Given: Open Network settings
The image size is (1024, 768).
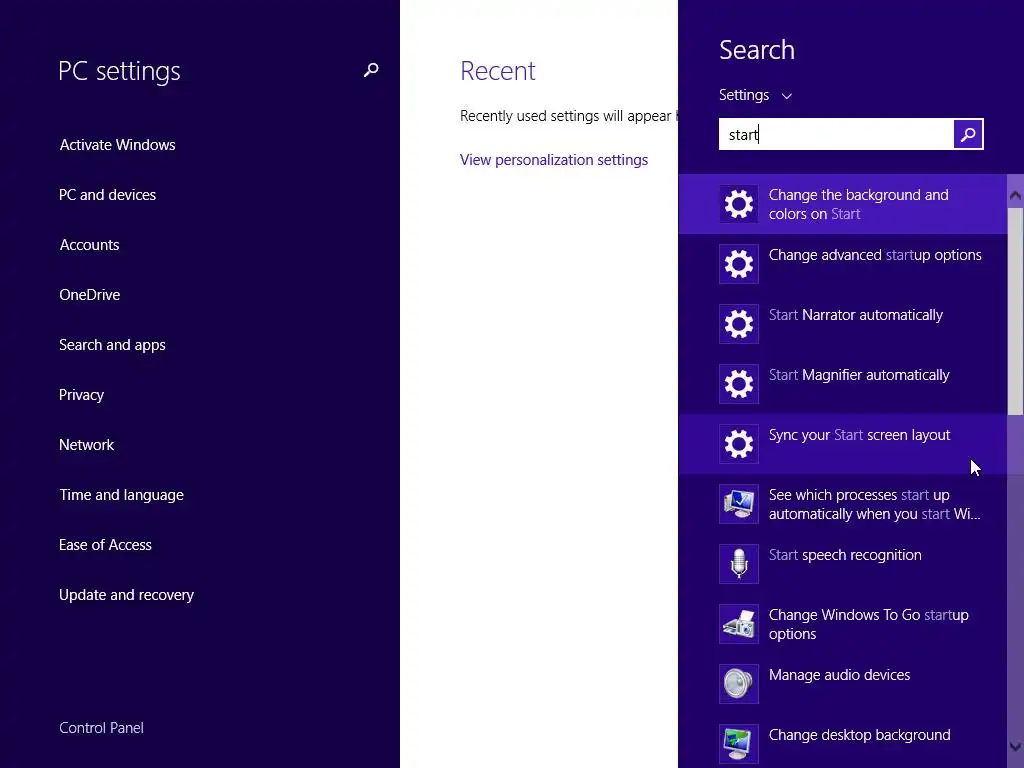Looking at the screenshot, I should tap(87, 445).
